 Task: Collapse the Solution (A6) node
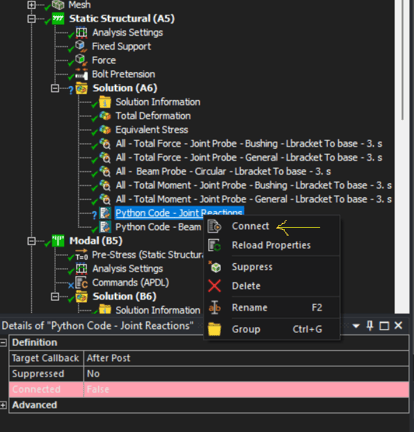tap(55, 88)
